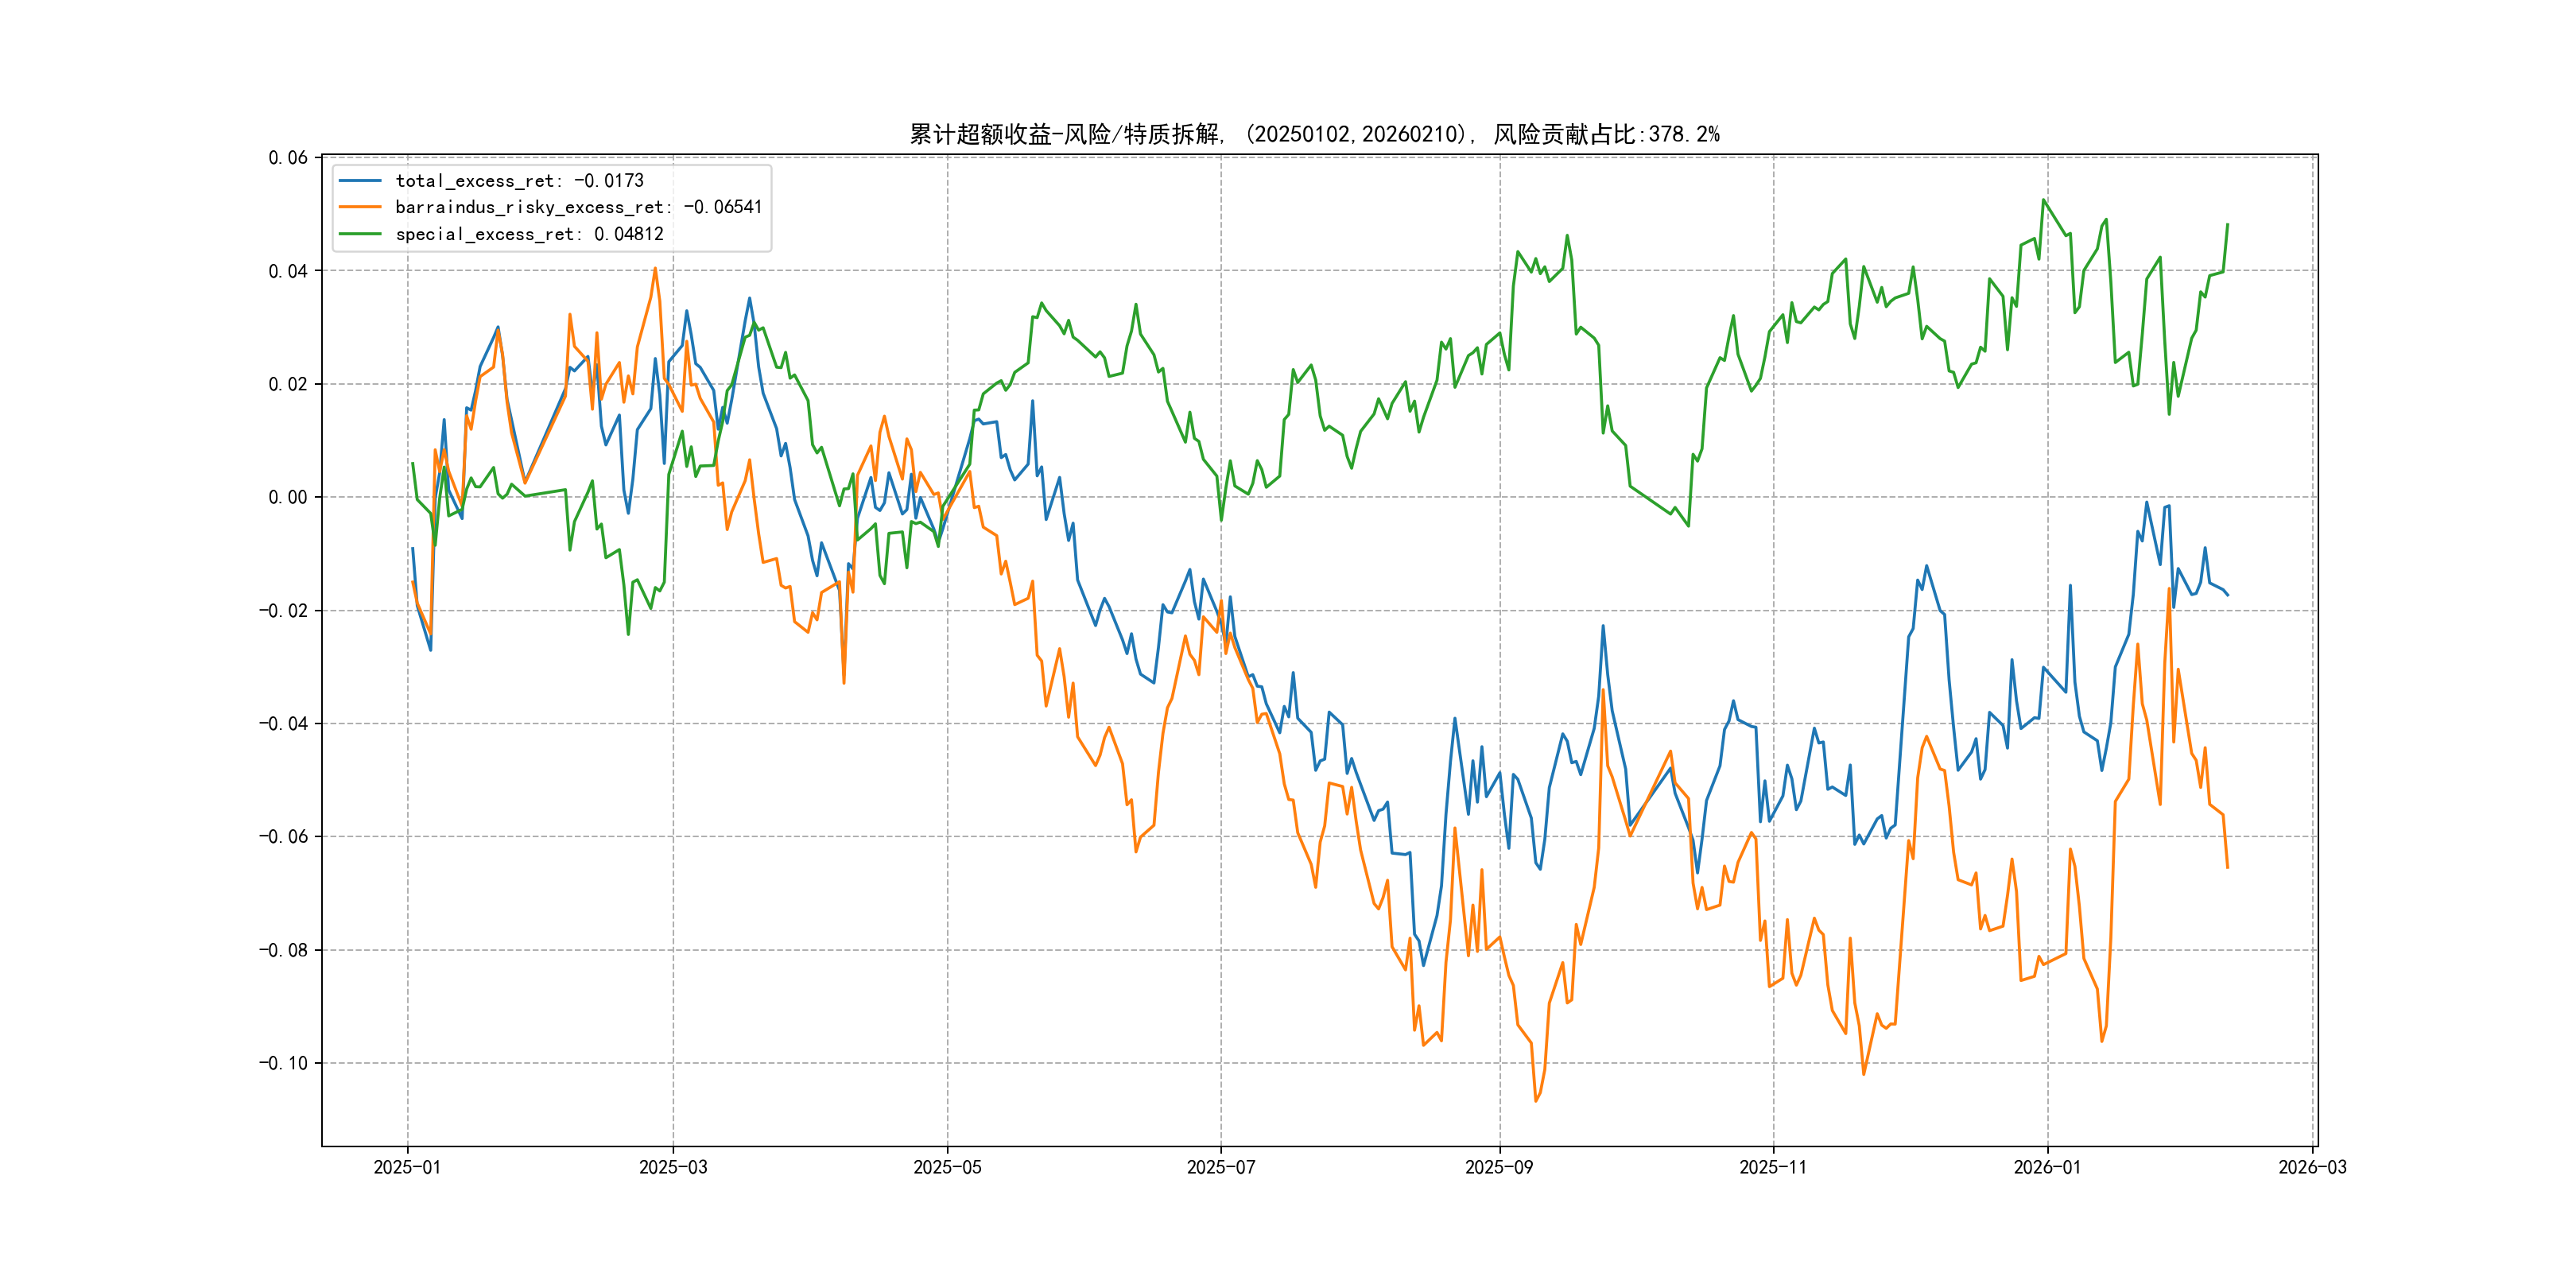Click the blue total_excess_ret legend line
The image size is (2576, 1288).
click(x=360, y=181)
